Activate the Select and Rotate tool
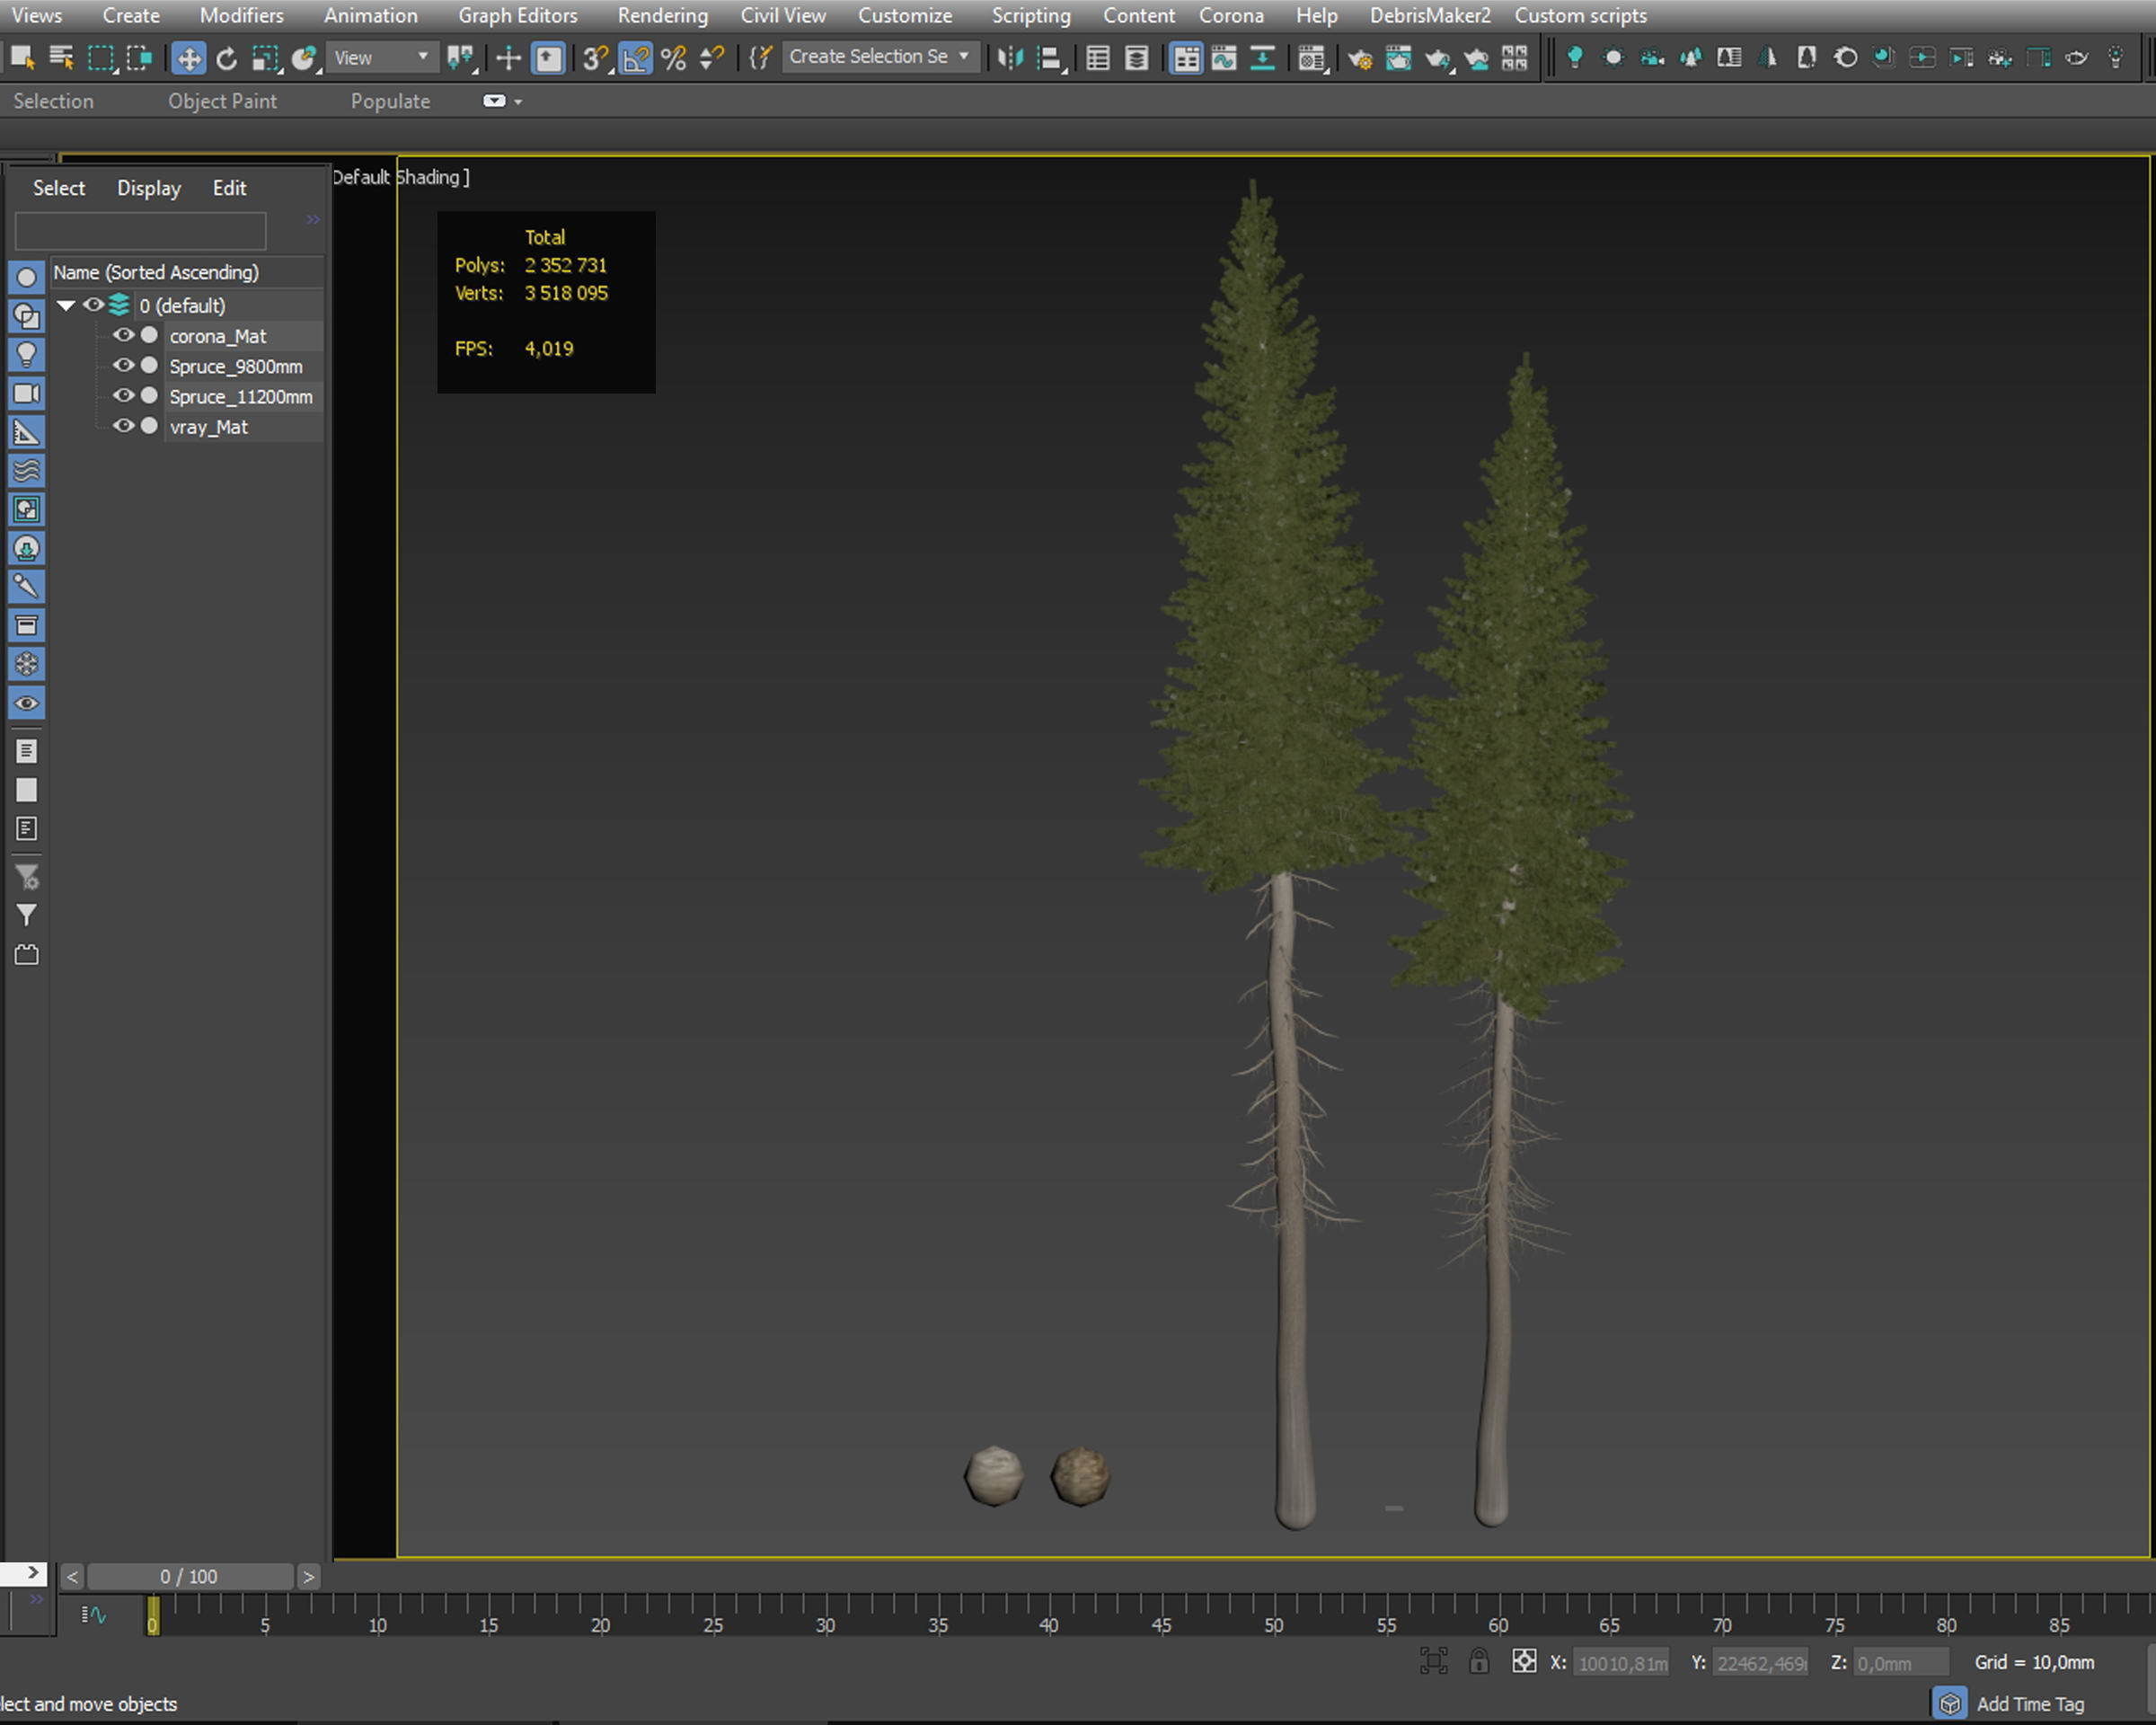This screenshot has width=2156, height=1725. coord(227,58)
